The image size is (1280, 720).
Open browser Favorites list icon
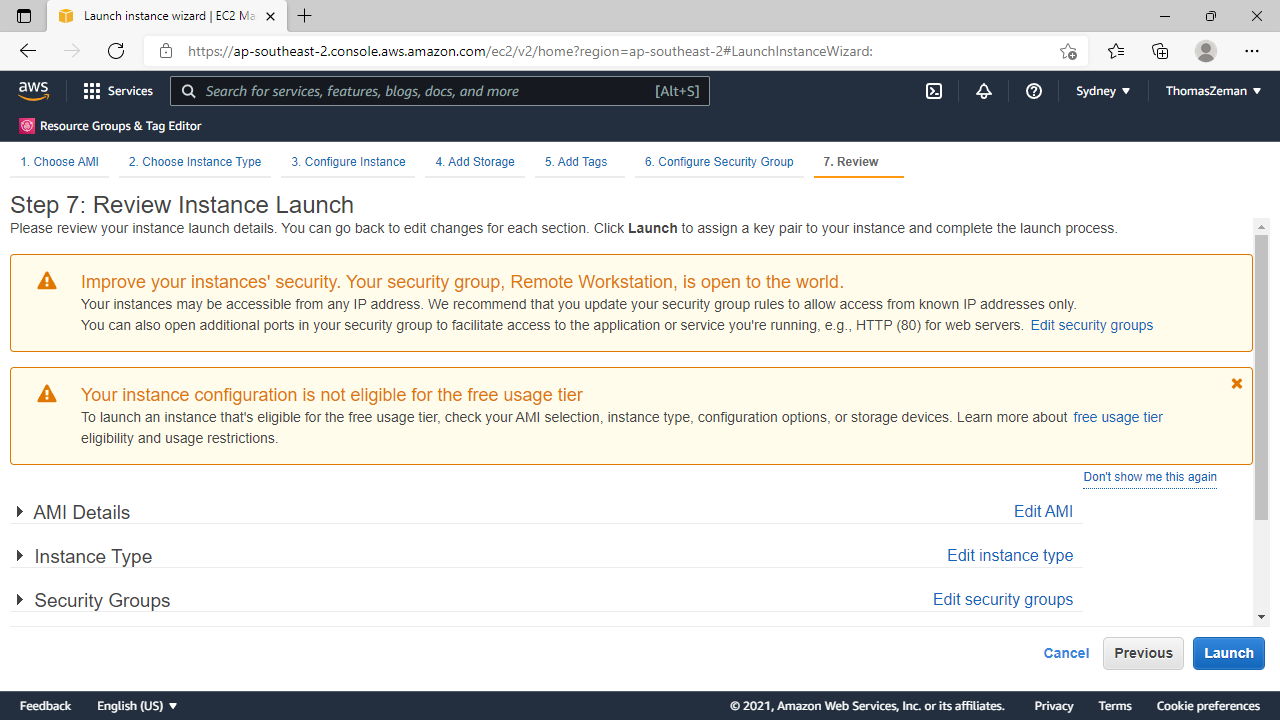point(1116,51)
